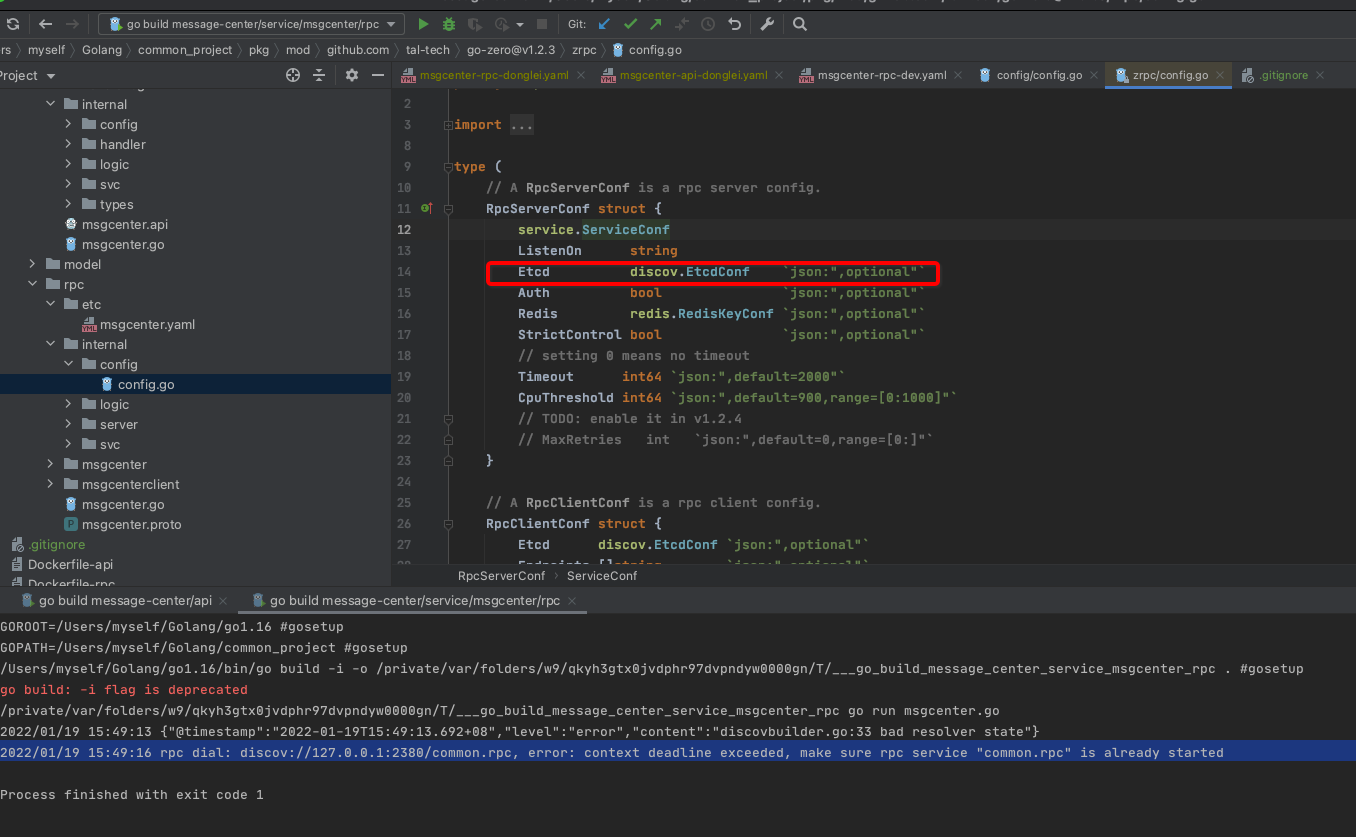
Task: Click github.com breadcrumb segment
Action: [x=358, y=50]
